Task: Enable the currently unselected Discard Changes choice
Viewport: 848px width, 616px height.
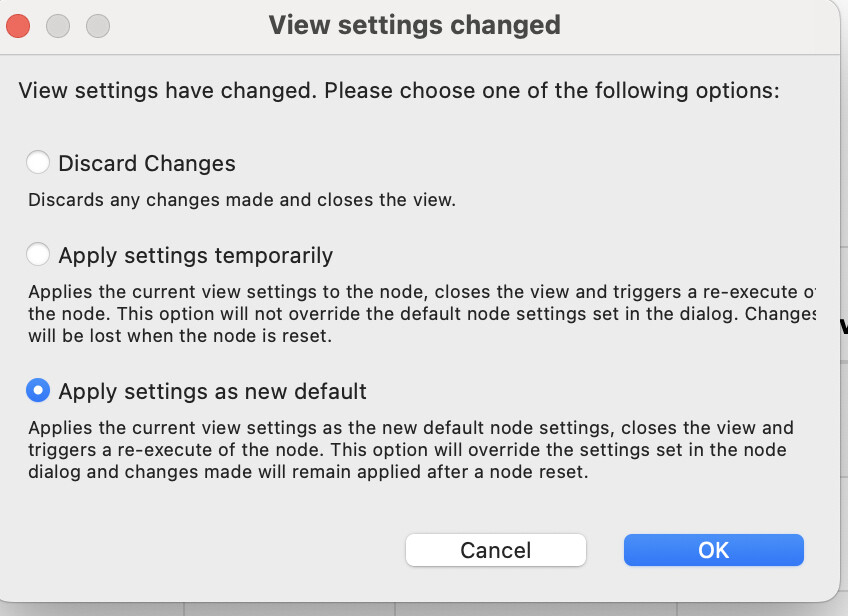Action: 37,162
